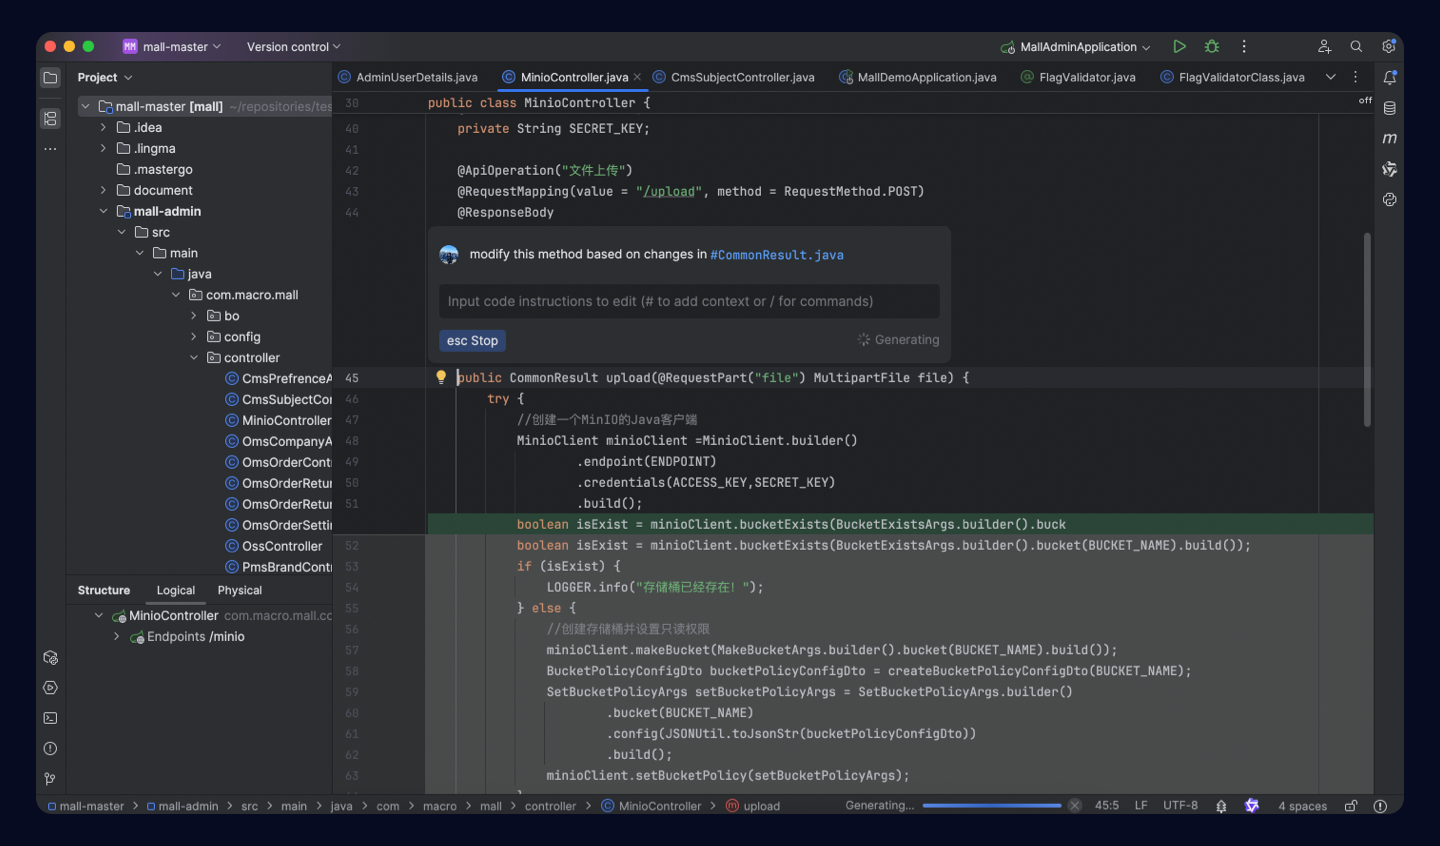This screenshot has width=1440, height=846.
Task: Select the Physical structure tab
Action: 240,590
